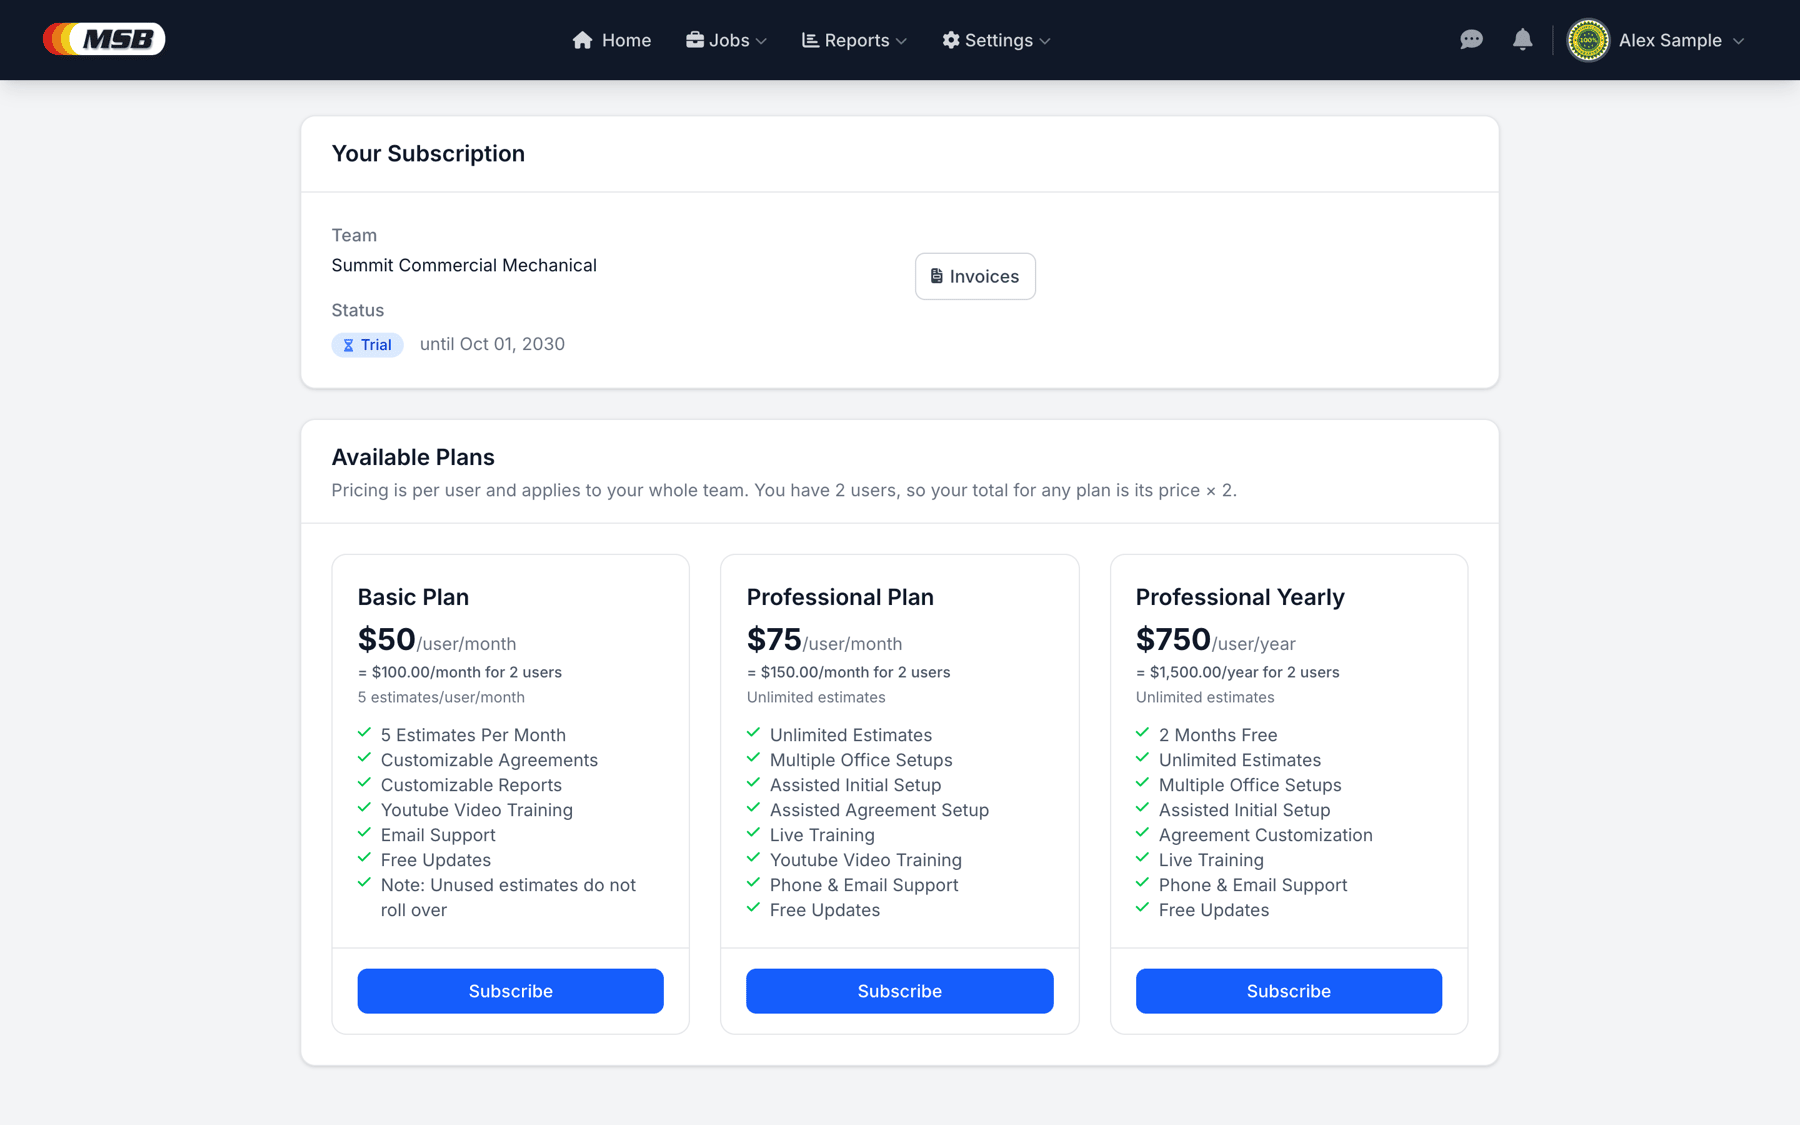
Task: Click the Settings gear icon
Action: coord(950,40)
